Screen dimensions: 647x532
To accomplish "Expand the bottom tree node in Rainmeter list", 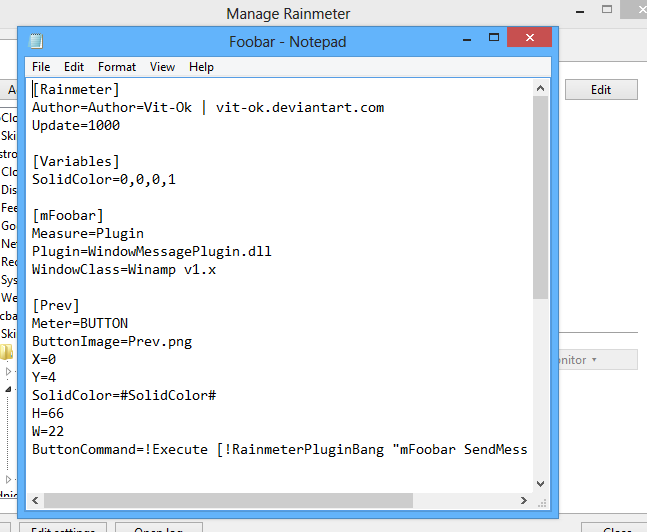I will [x=8, y=480].
